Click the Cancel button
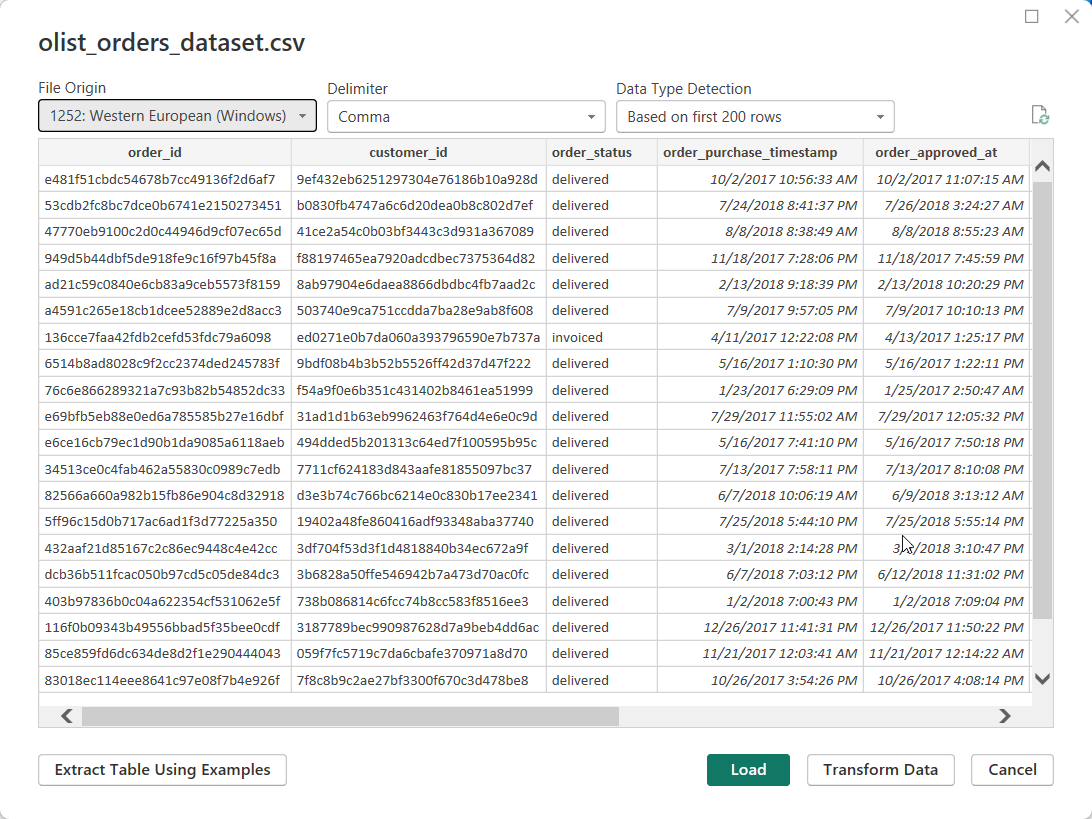 [1012, 770]
